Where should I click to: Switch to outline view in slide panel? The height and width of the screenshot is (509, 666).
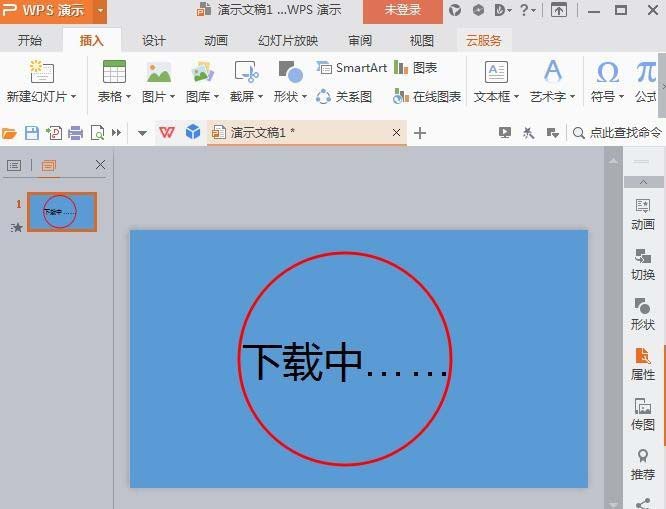click(x=14, y=165)
